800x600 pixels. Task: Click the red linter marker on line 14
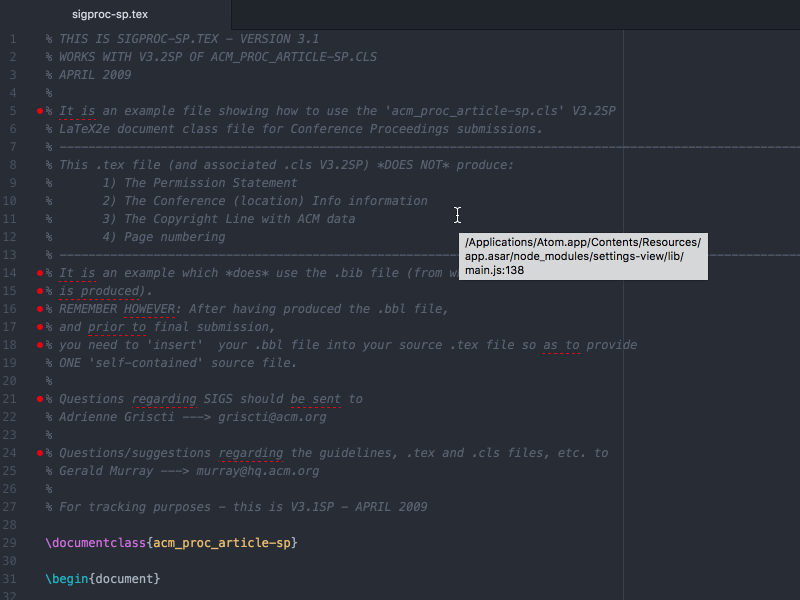(39, 273)
